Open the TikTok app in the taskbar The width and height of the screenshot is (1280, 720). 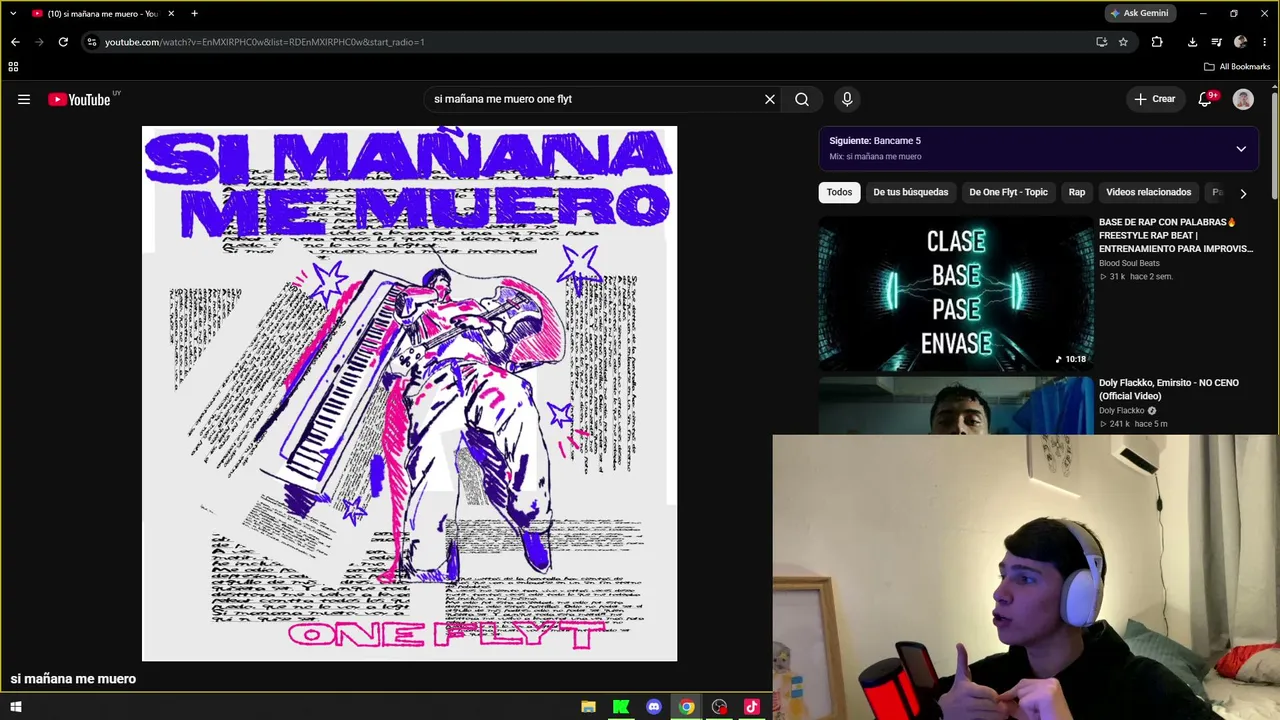pyautogui.click(x=752, y=707)
